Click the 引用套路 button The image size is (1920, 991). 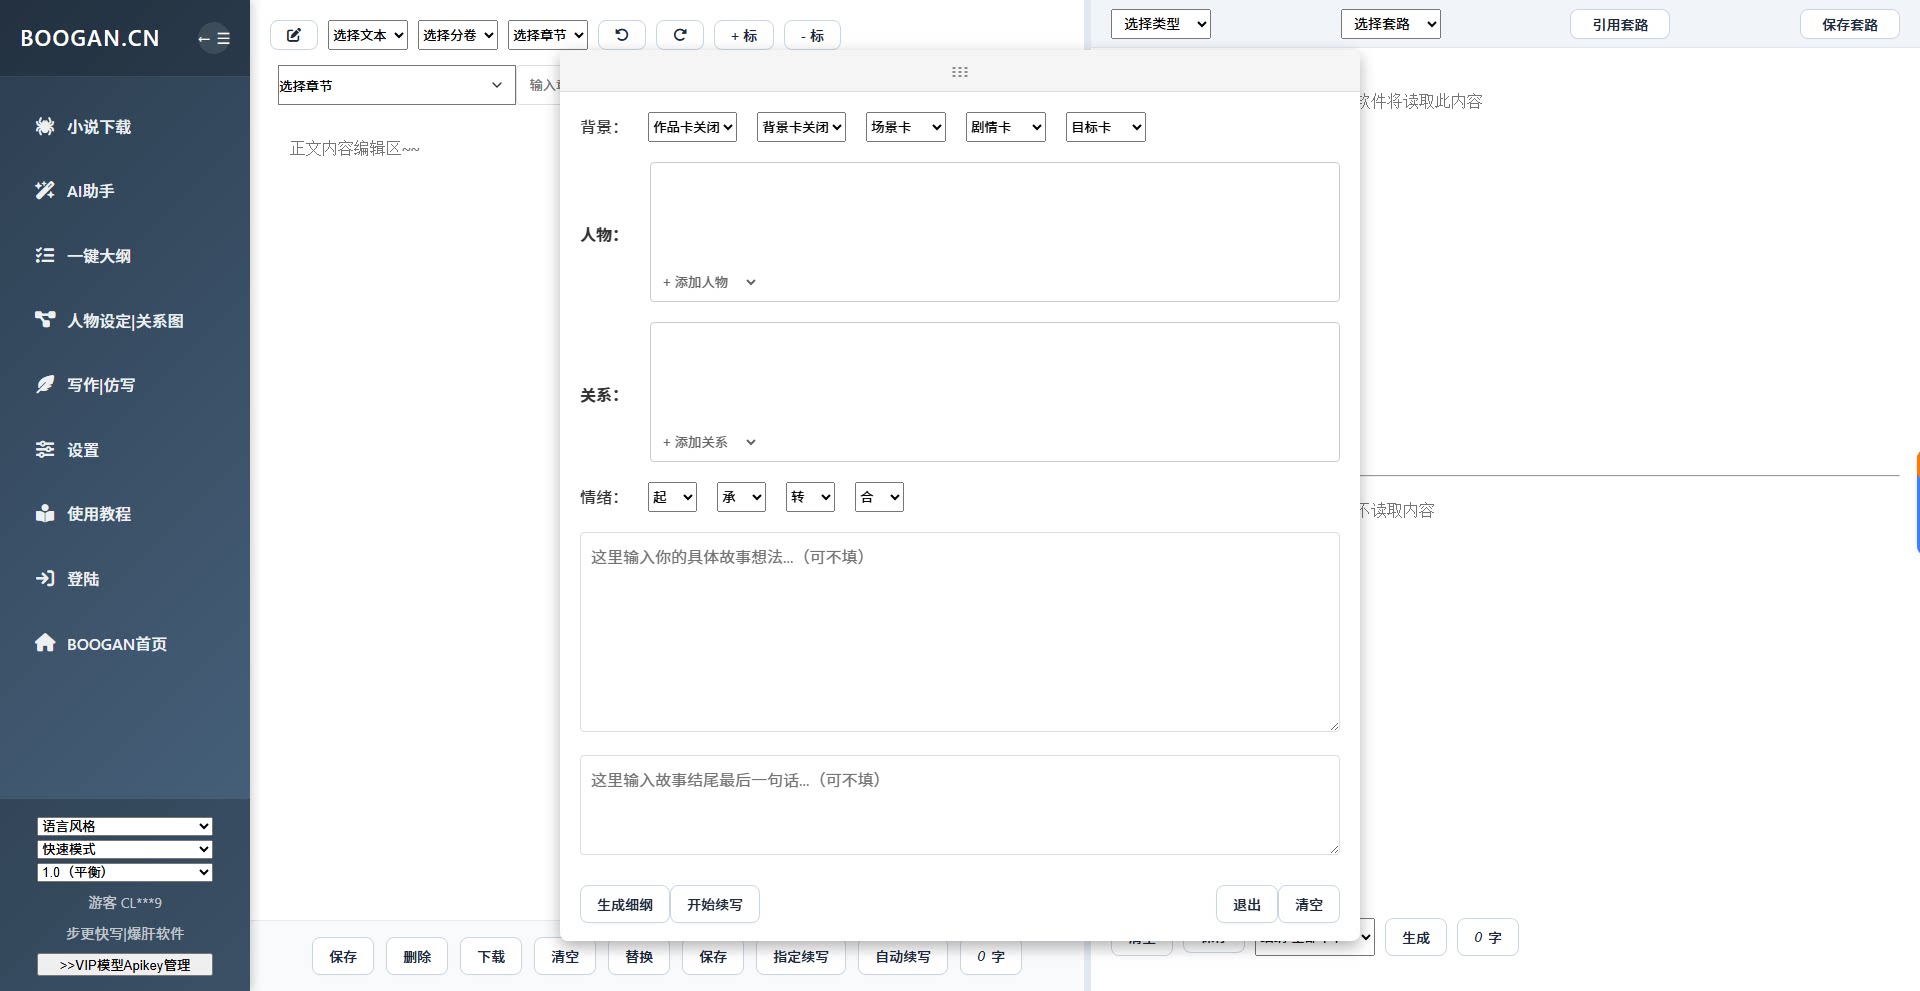[1619, 24]
